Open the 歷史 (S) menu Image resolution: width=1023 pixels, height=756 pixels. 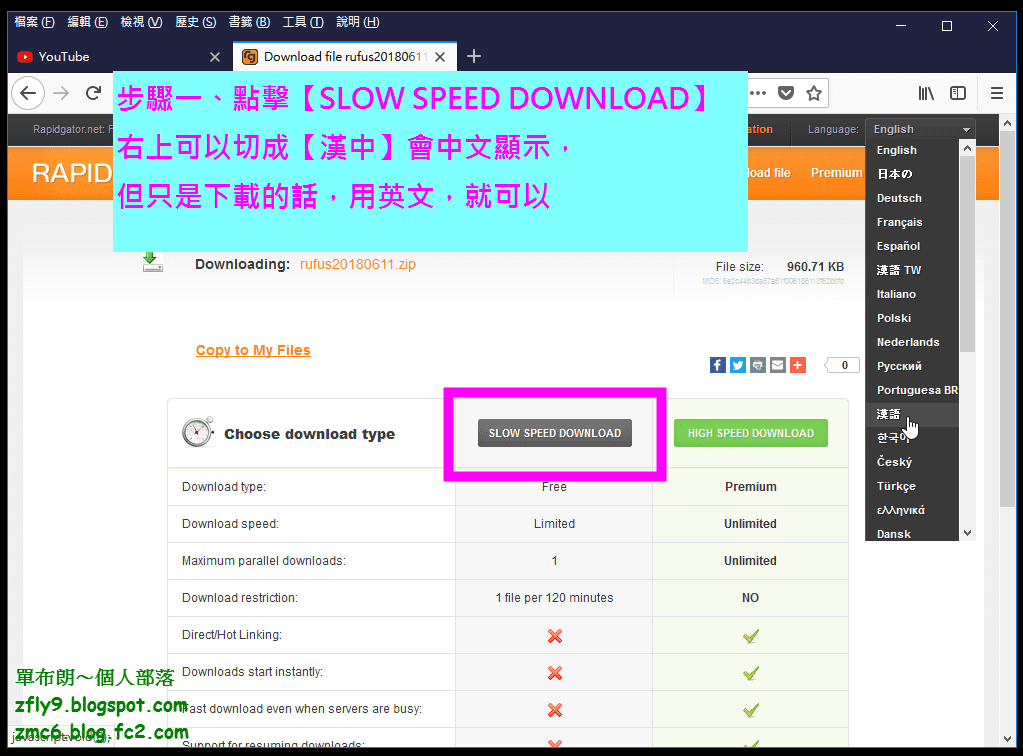tap(195, 22)
